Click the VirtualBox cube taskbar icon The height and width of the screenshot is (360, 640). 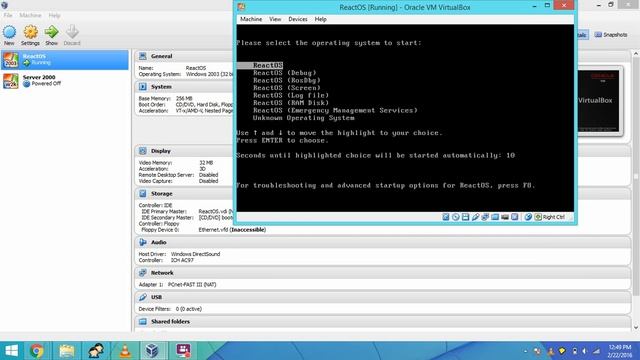coord(152,351)
